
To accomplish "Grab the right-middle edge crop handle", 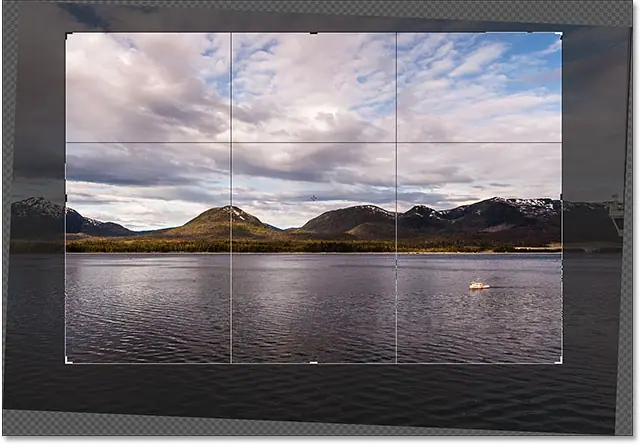I will [561, 198].
